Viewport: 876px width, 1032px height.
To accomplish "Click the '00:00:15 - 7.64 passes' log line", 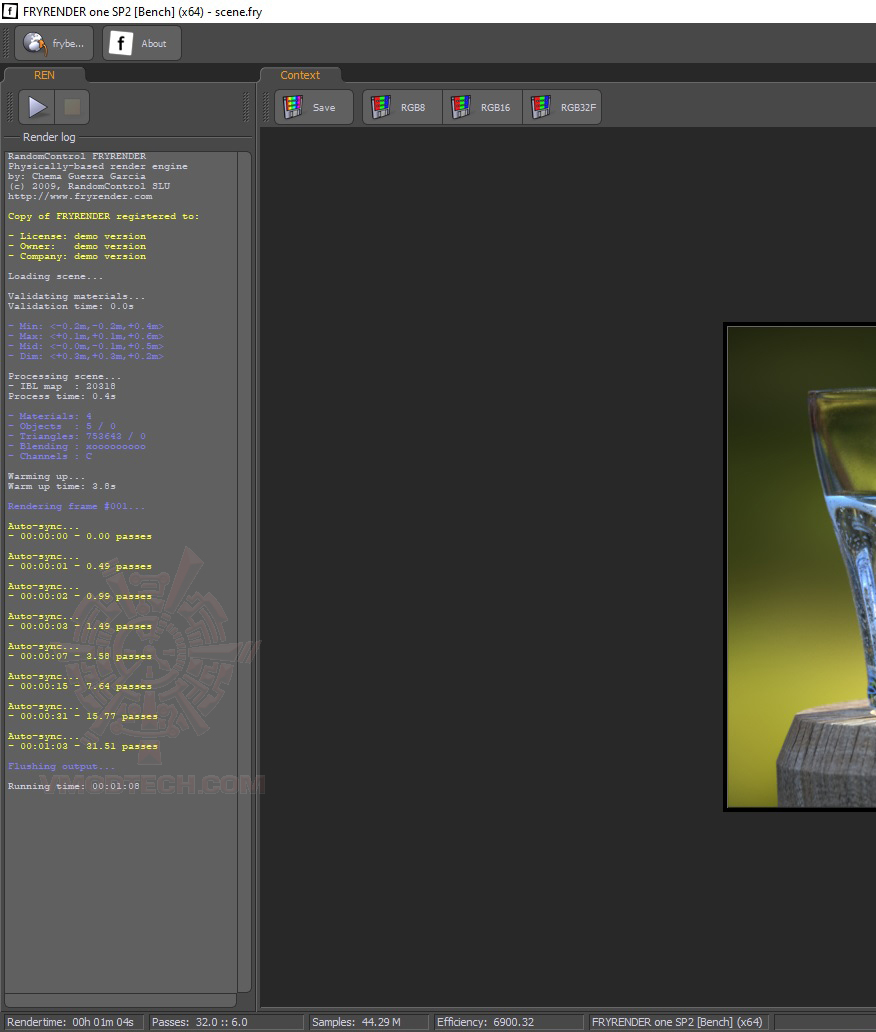I will [80, 686].
